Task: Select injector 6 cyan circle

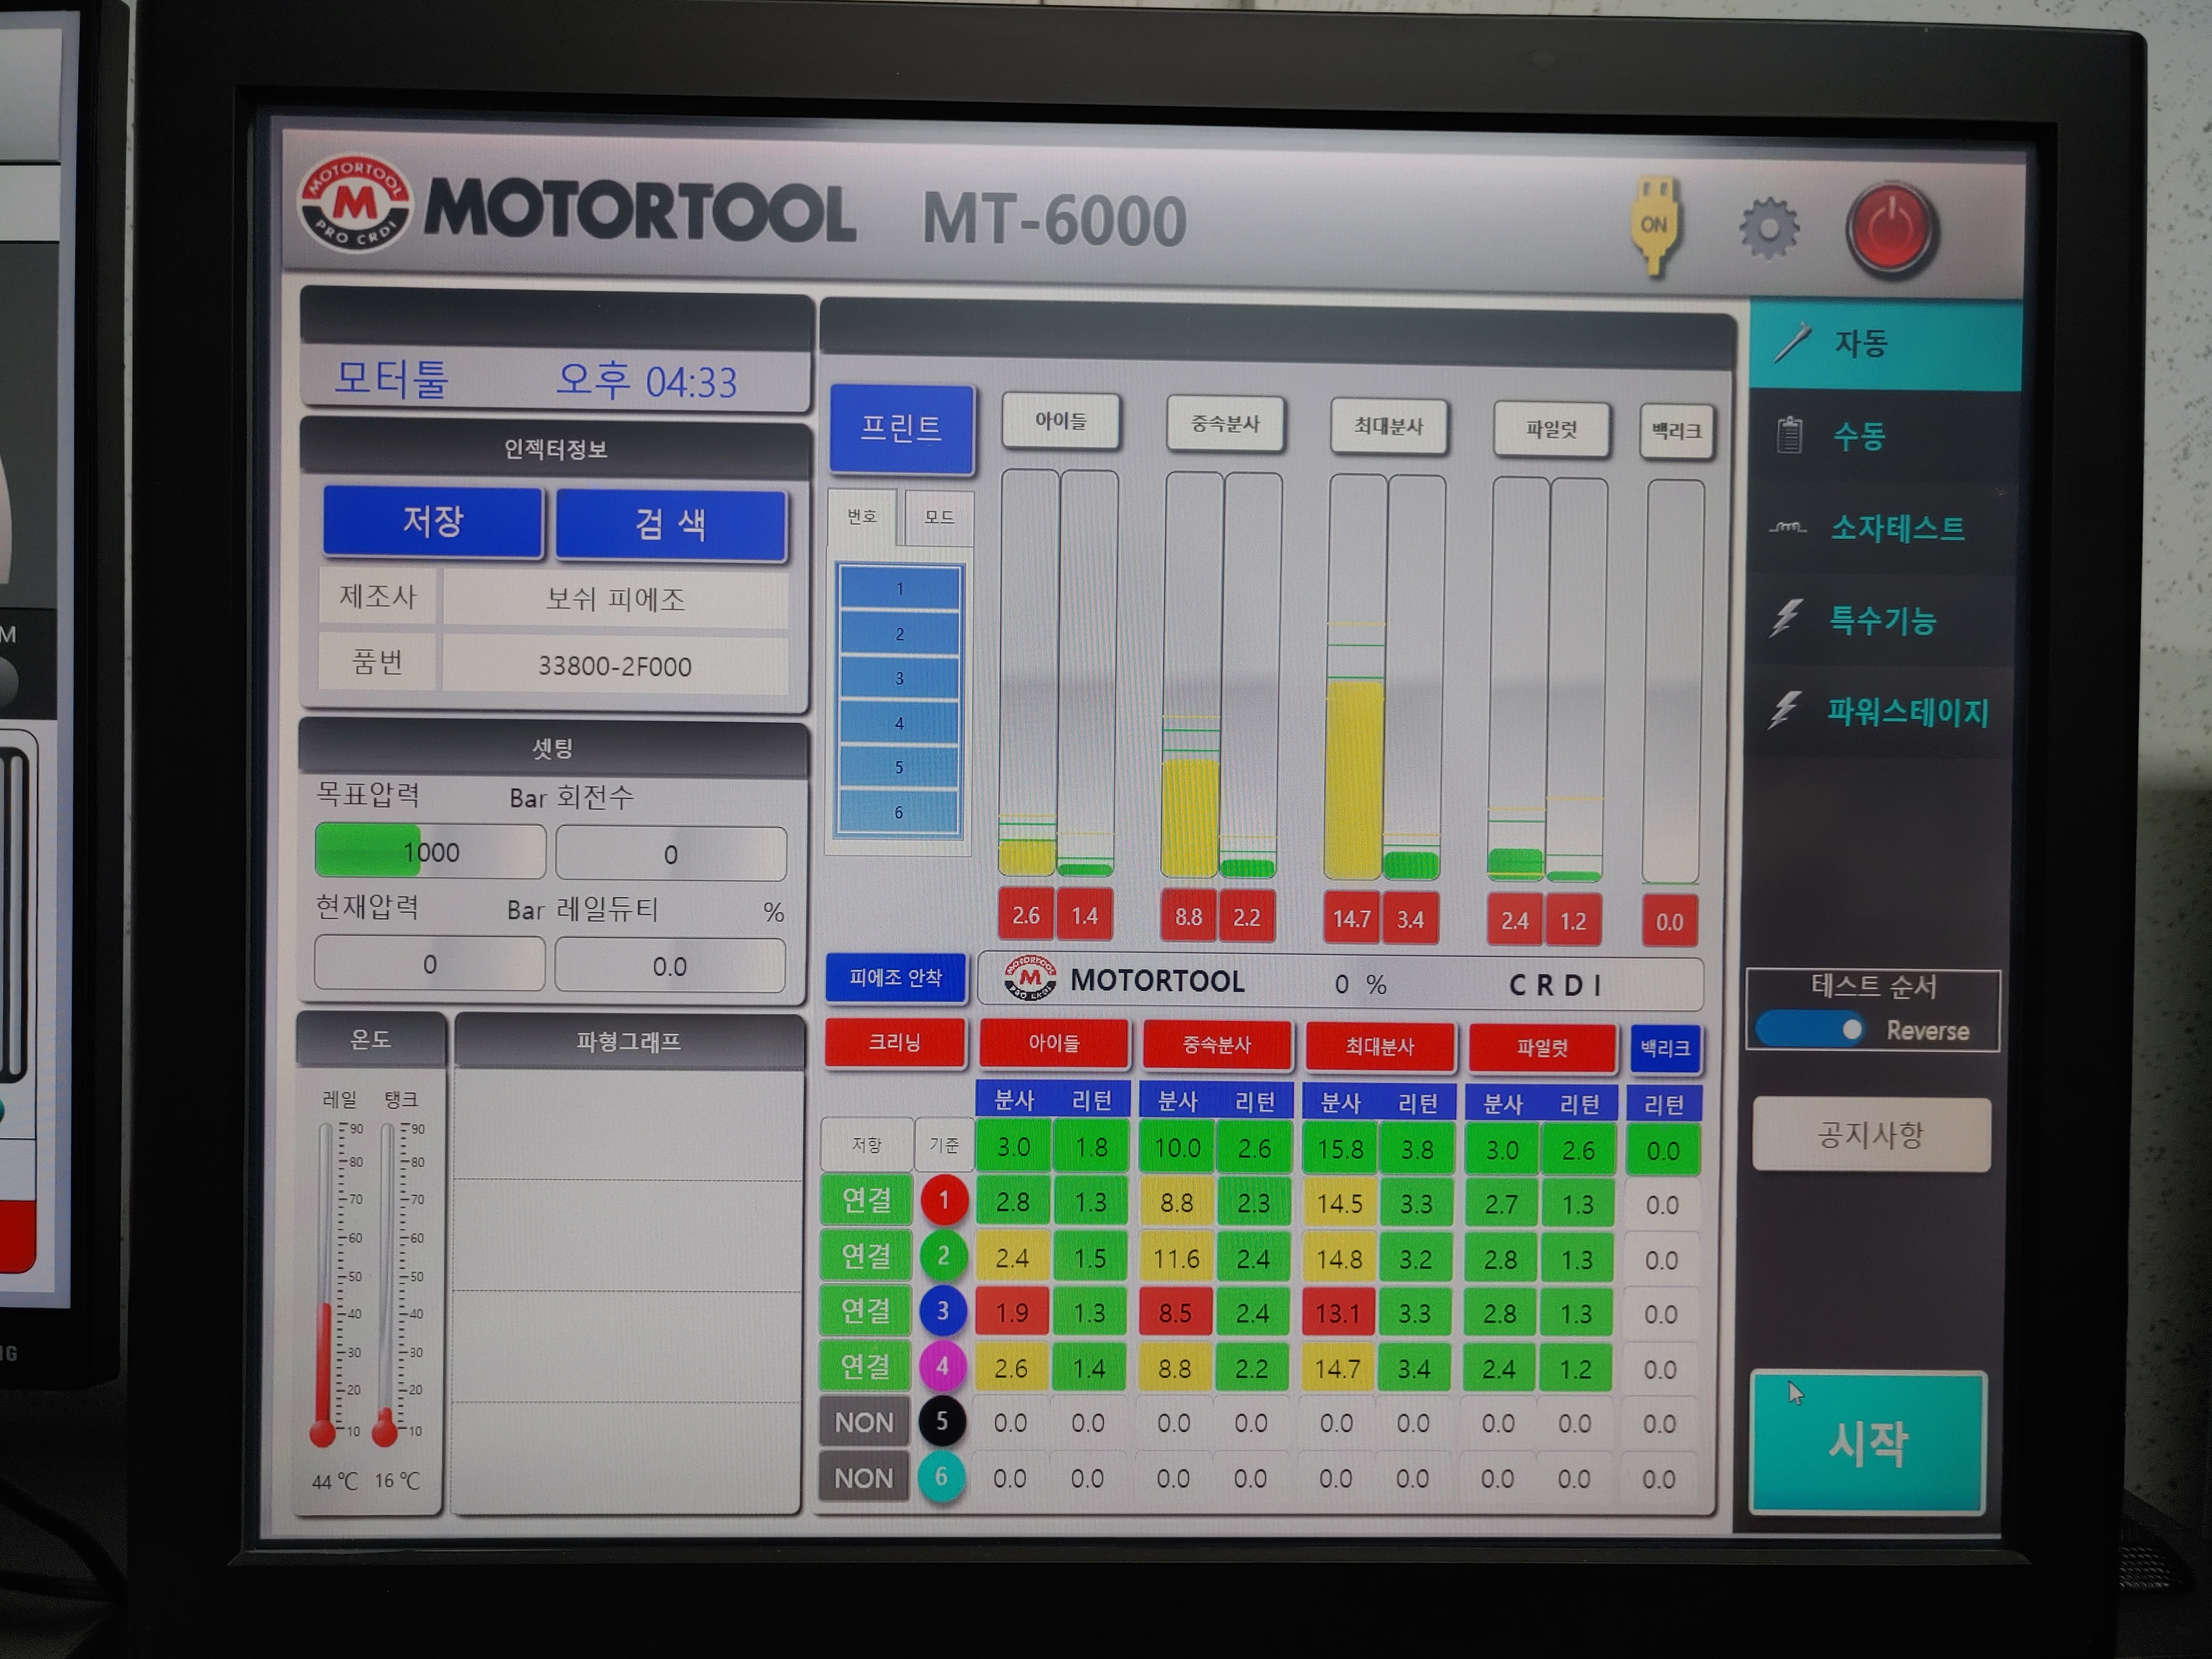Action: [x=941, y=1476]
